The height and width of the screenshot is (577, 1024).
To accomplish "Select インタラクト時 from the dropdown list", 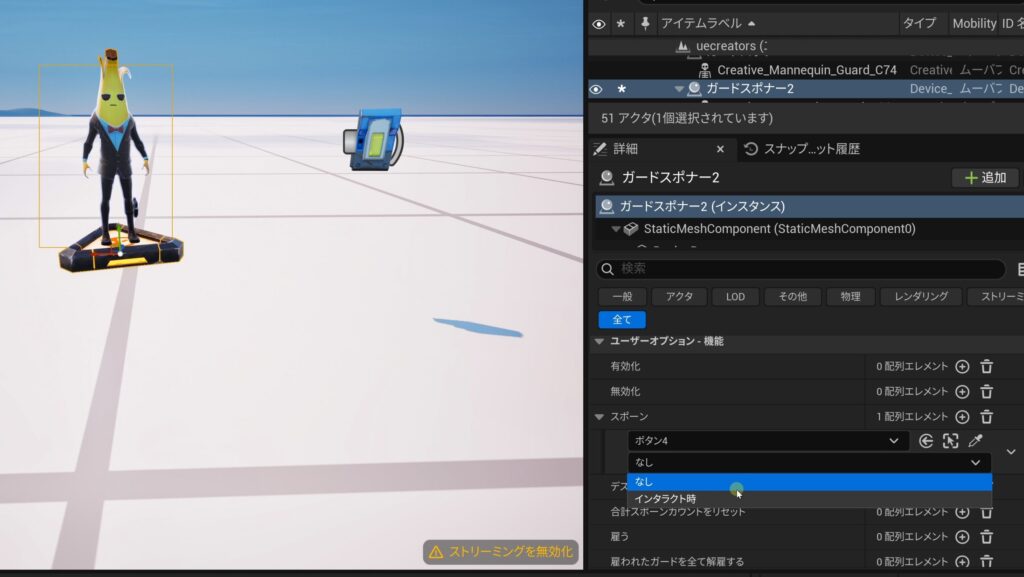I will 665,499.
